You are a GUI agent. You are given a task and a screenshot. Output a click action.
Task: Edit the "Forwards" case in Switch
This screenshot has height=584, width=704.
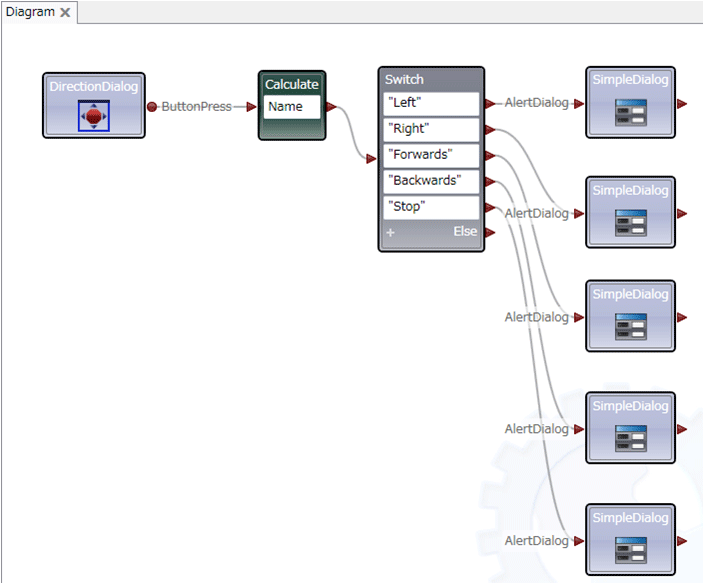coord(431,155)
